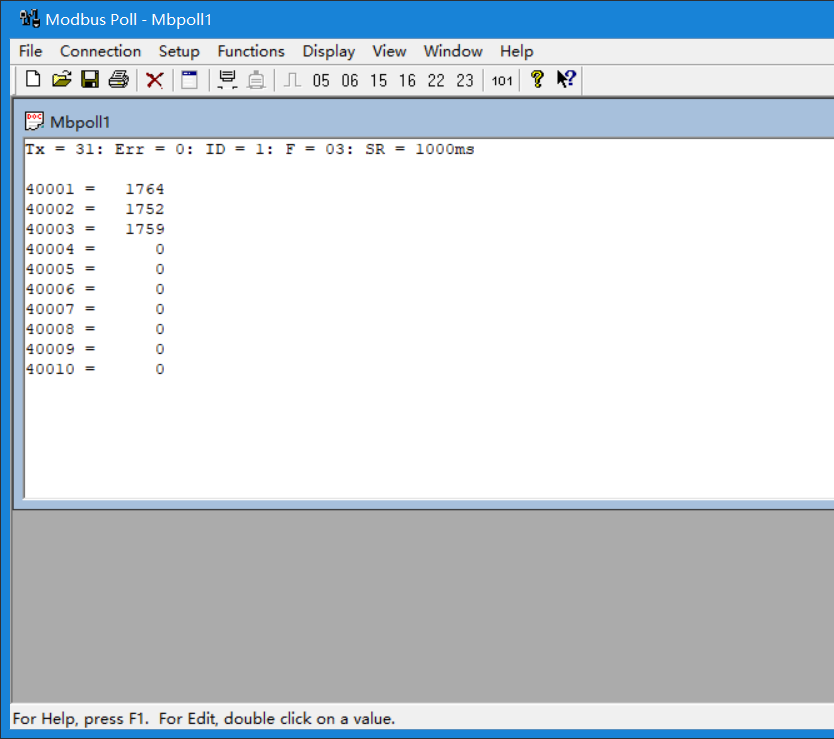Select register 40002 value 1752
The image size is (834, 739).
[x=145, y=209]
